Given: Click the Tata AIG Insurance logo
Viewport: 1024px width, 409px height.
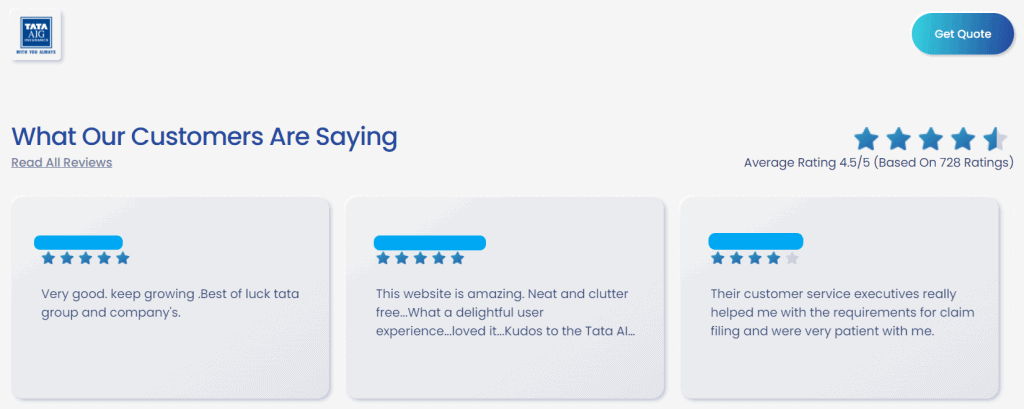Looking at the screenshot, I should pyautogui.click(x=36, y=36).
